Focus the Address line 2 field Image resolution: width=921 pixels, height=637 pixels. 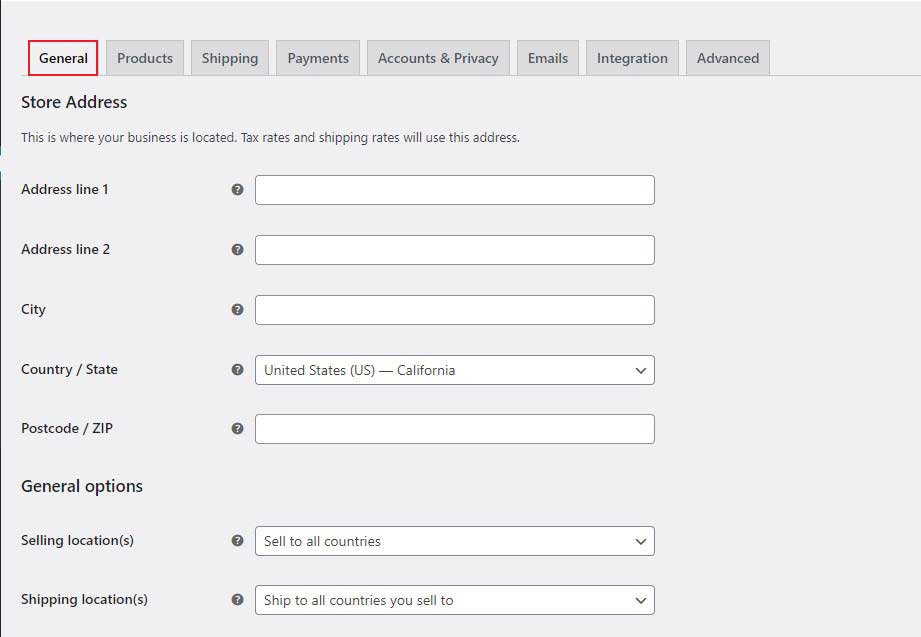click(455, 250)
